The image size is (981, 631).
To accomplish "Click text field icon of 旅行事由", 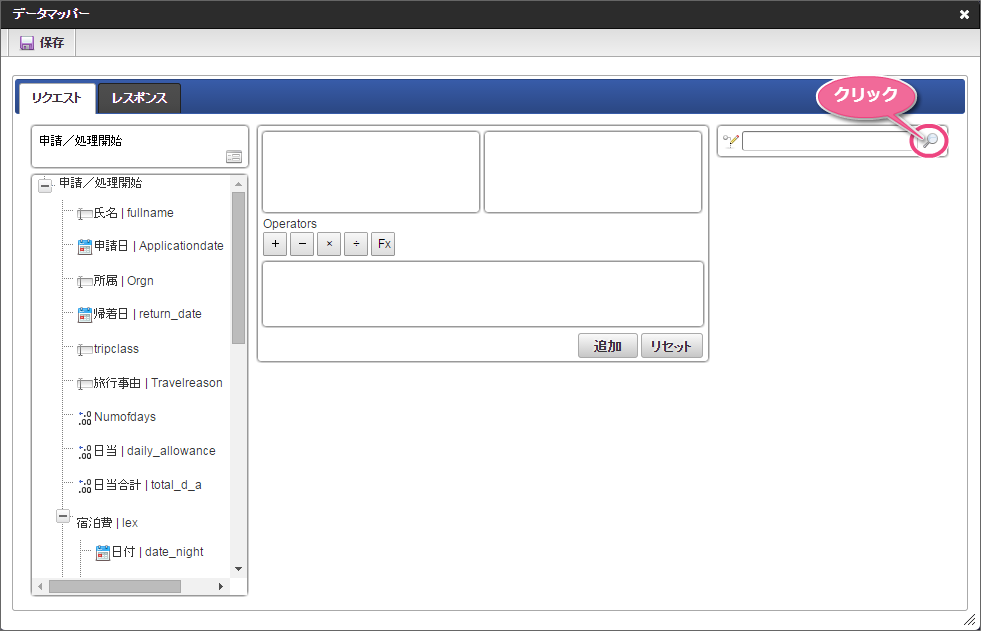I will point(84,384).
